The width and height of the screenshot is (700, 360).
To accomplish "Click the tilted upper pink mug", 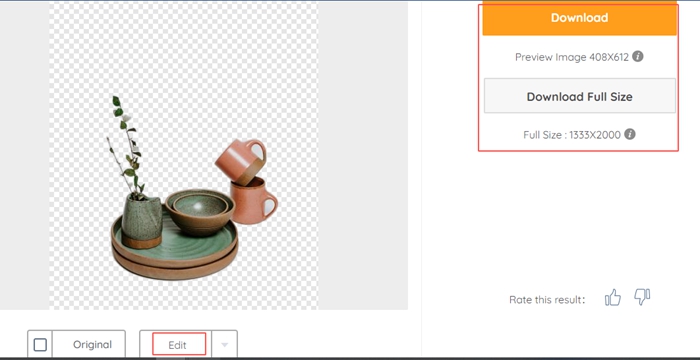I will click(x=241, y=161).
